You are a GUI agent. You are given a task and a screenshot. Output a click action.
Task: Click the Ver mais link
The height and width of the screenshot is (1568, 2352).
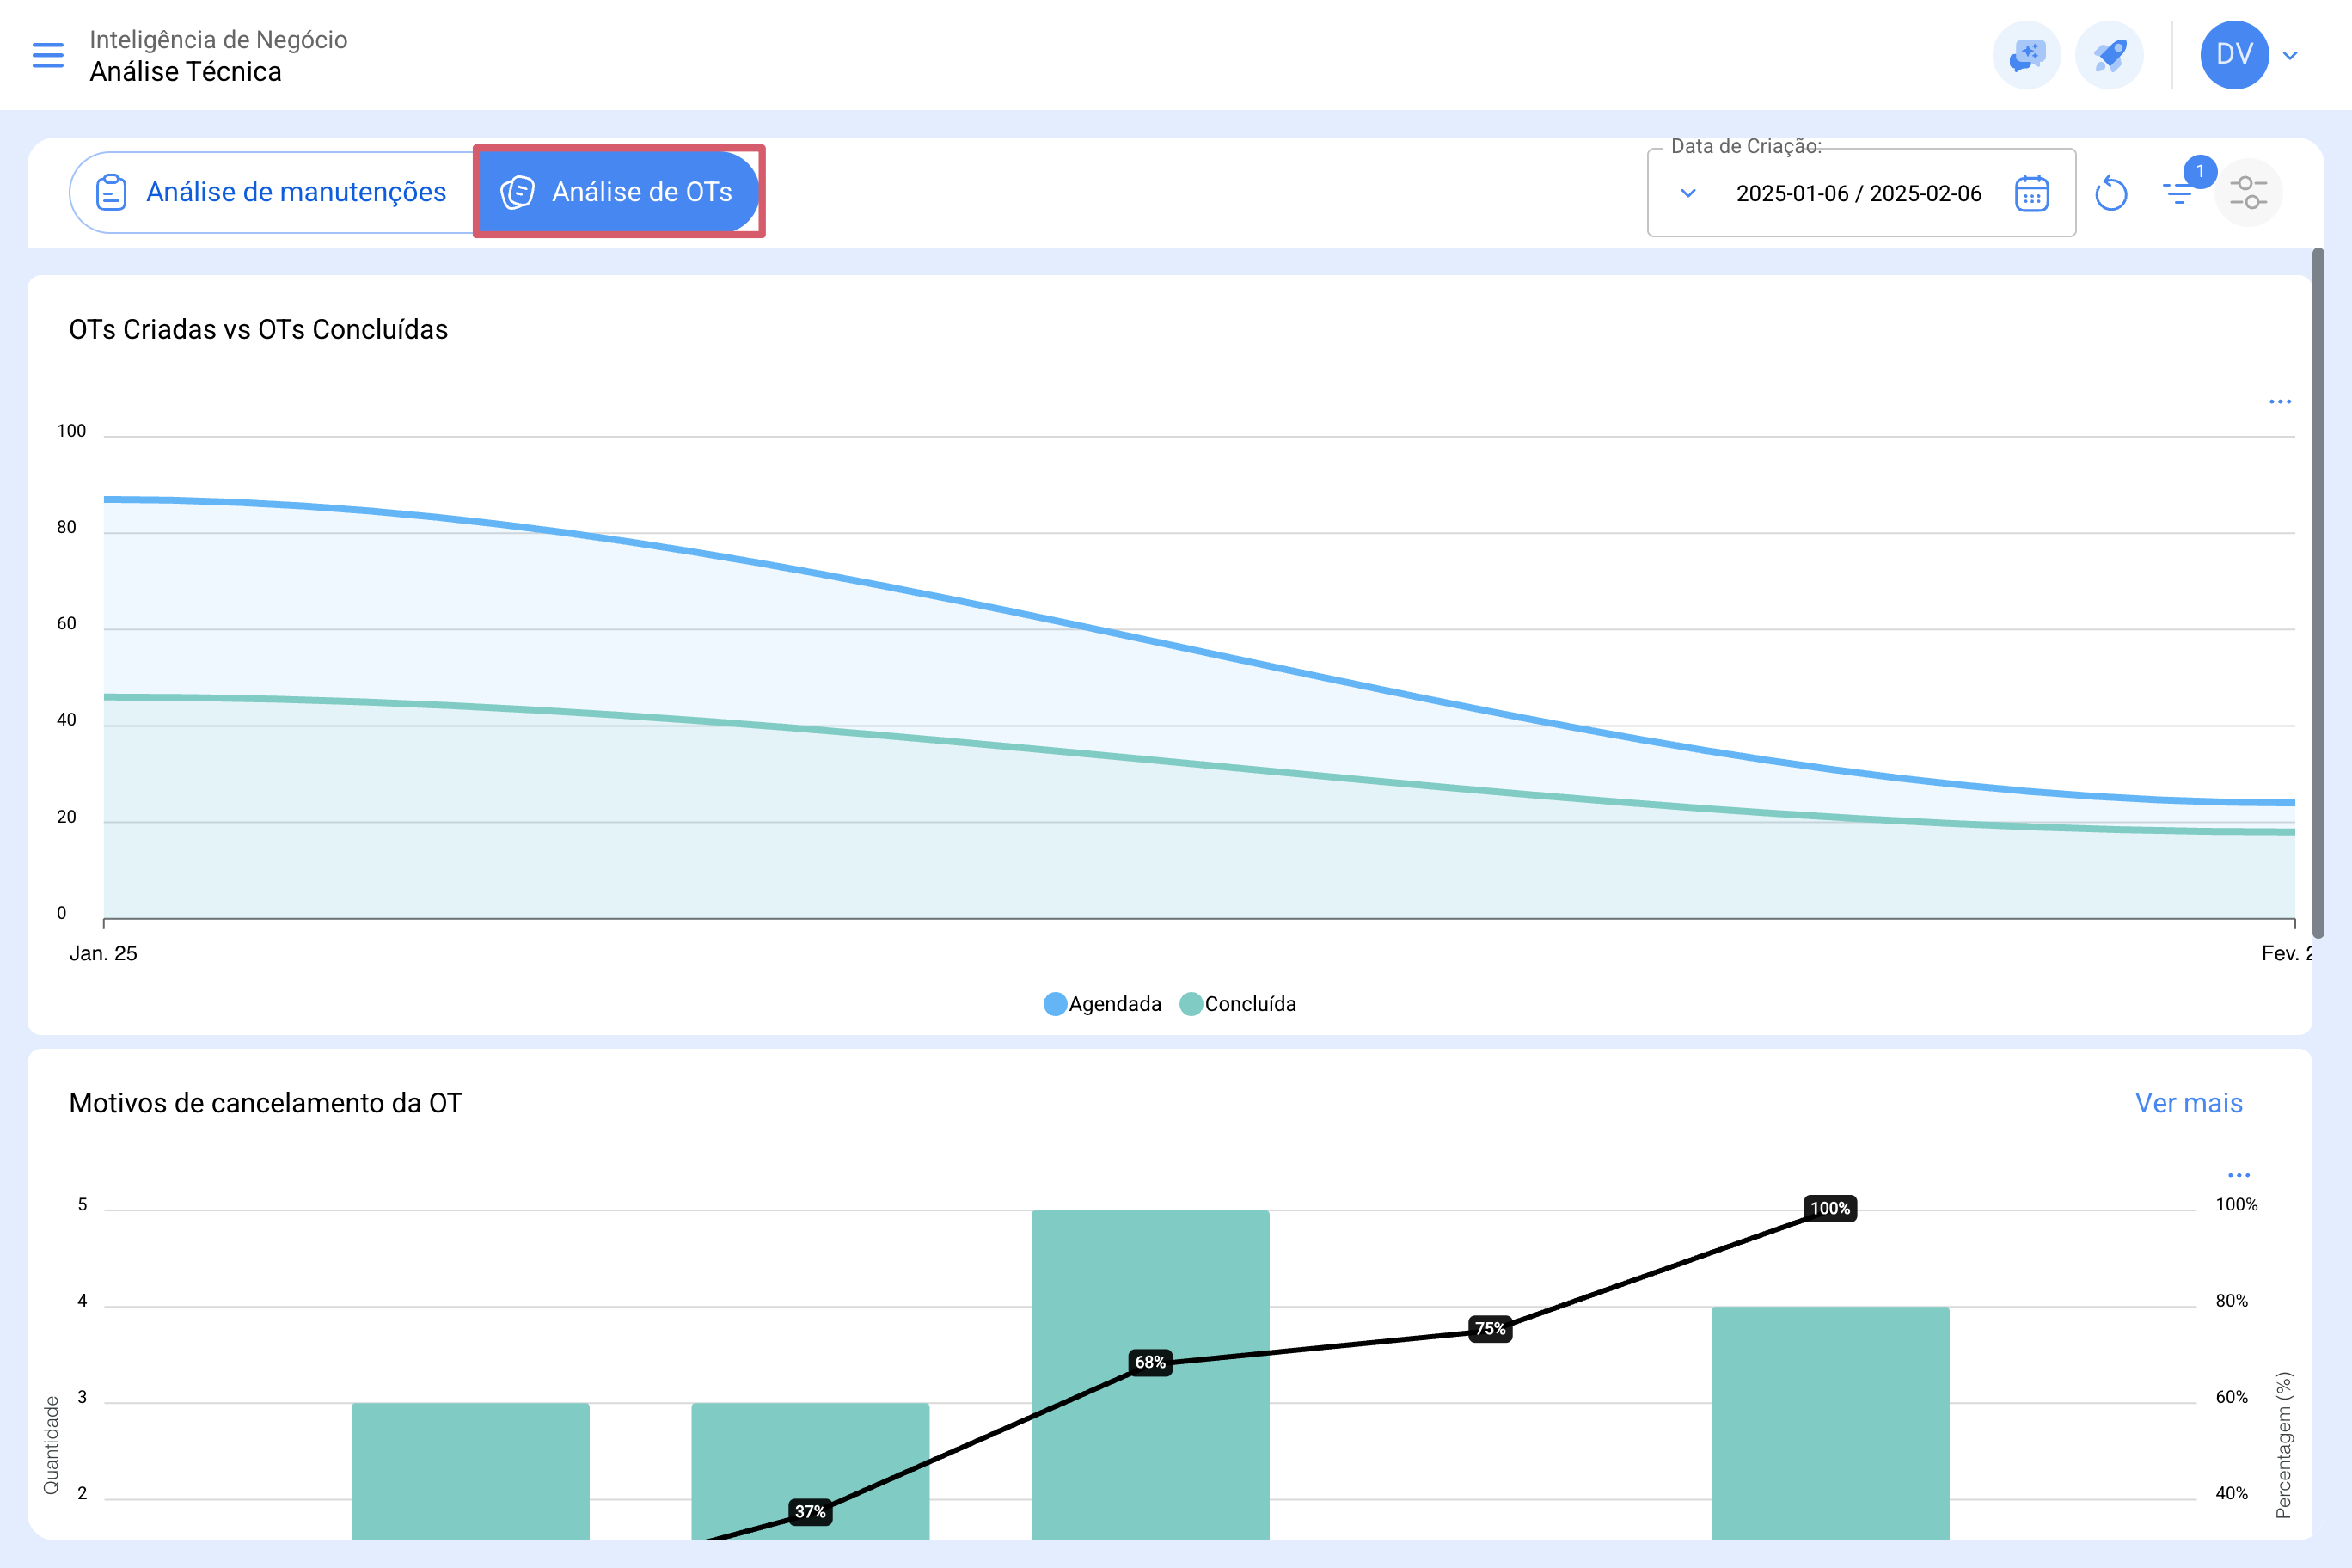point(2188,1103)
